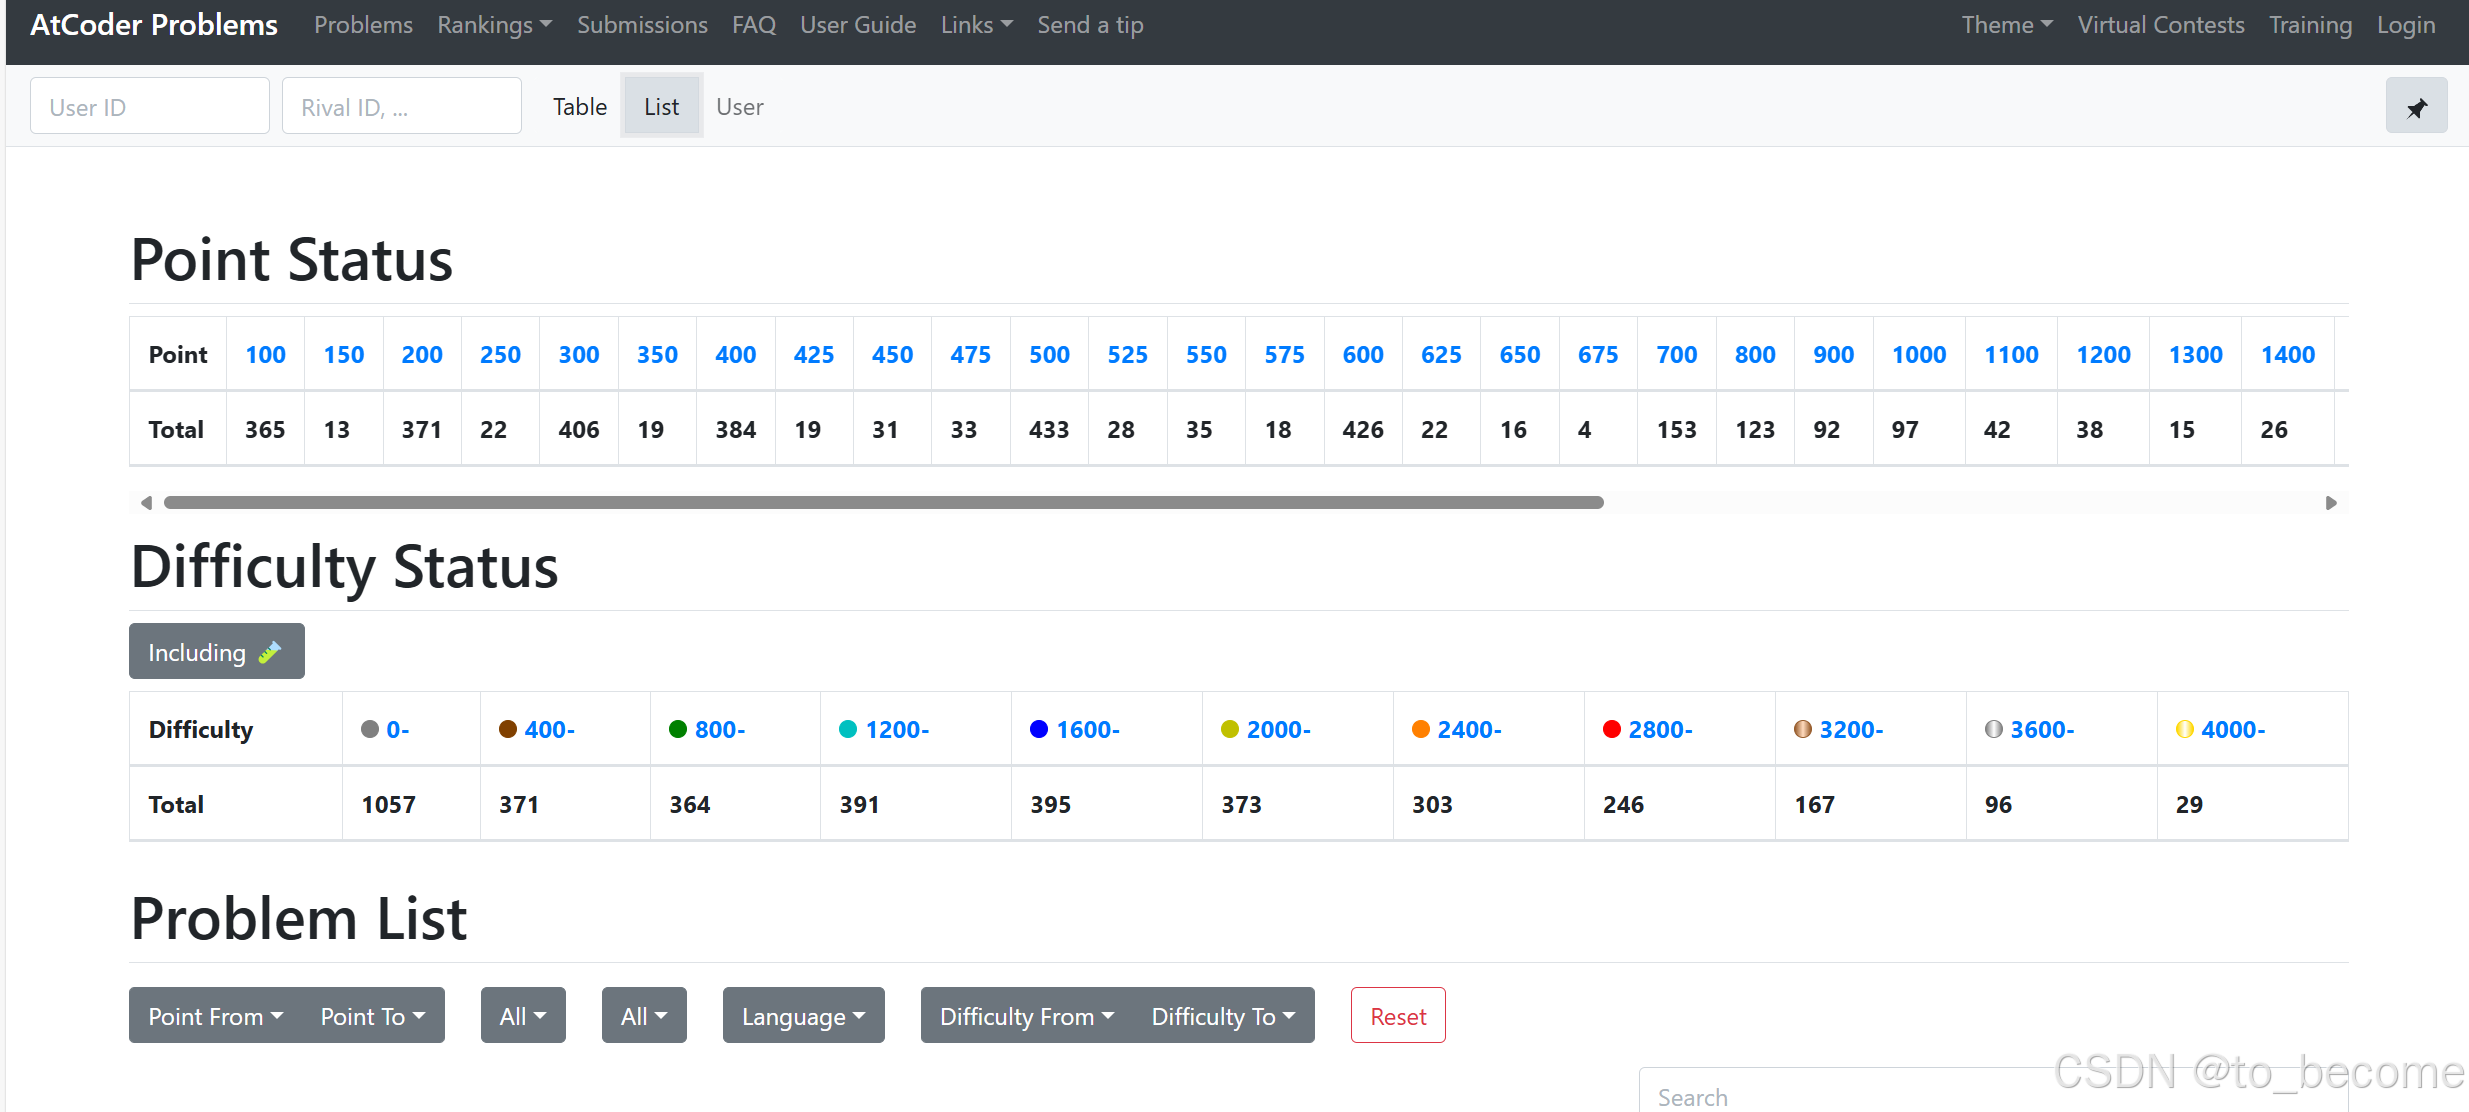Click the gold 4000- difficulty circle
This screenshot has width=2469, height=1112.
[x=2184, y=730]
